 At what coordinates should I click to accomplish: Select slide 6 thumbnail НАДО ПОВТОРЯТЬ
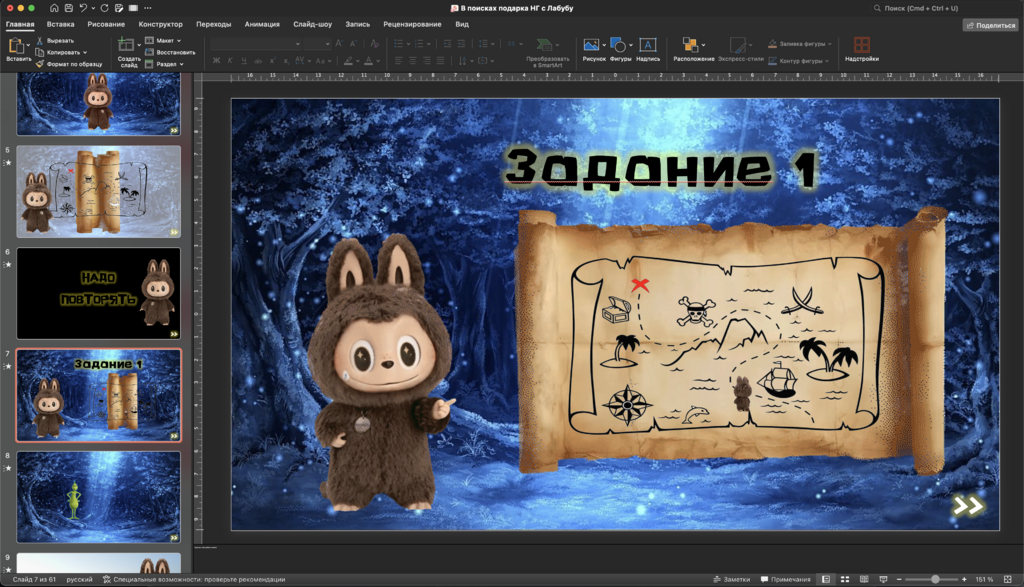coord(99,293)
